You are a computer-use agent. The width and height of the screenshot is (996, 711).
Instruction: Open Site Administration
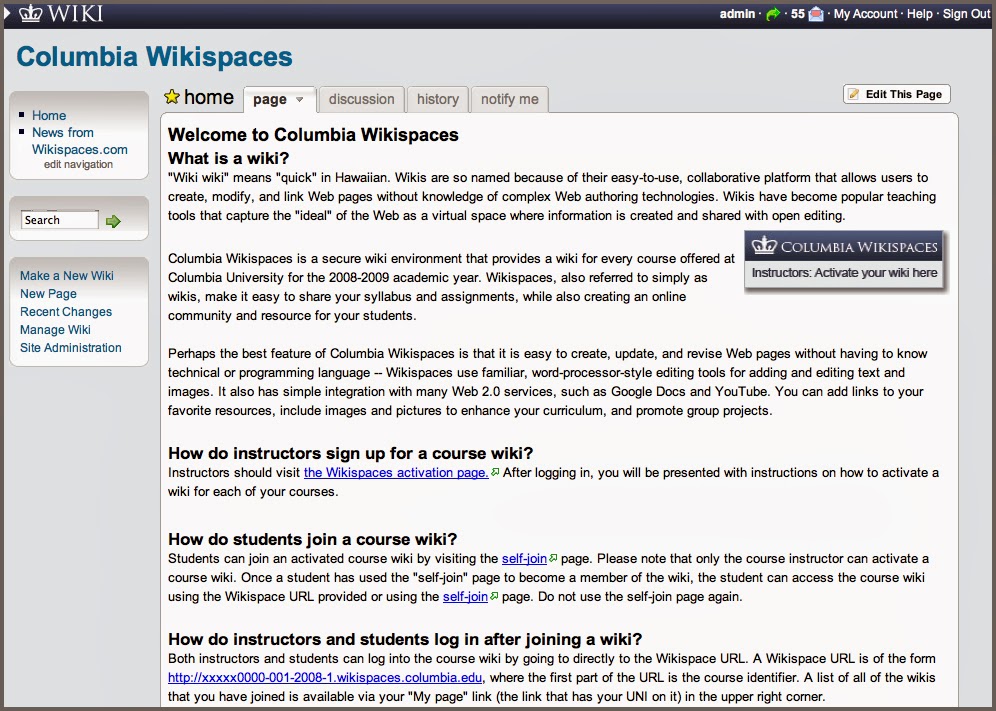pyautogui.click(x=69, y=348)
